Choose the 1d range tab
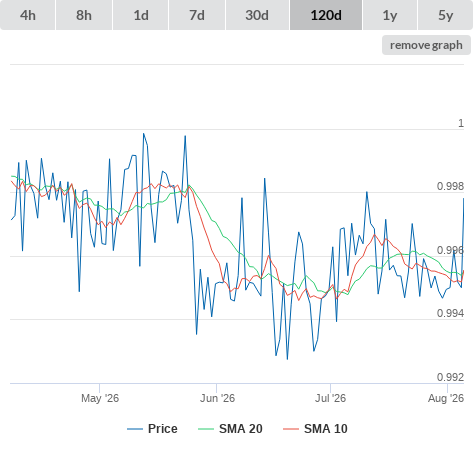This screenshot has height=455, width=474. coord(141,15)
